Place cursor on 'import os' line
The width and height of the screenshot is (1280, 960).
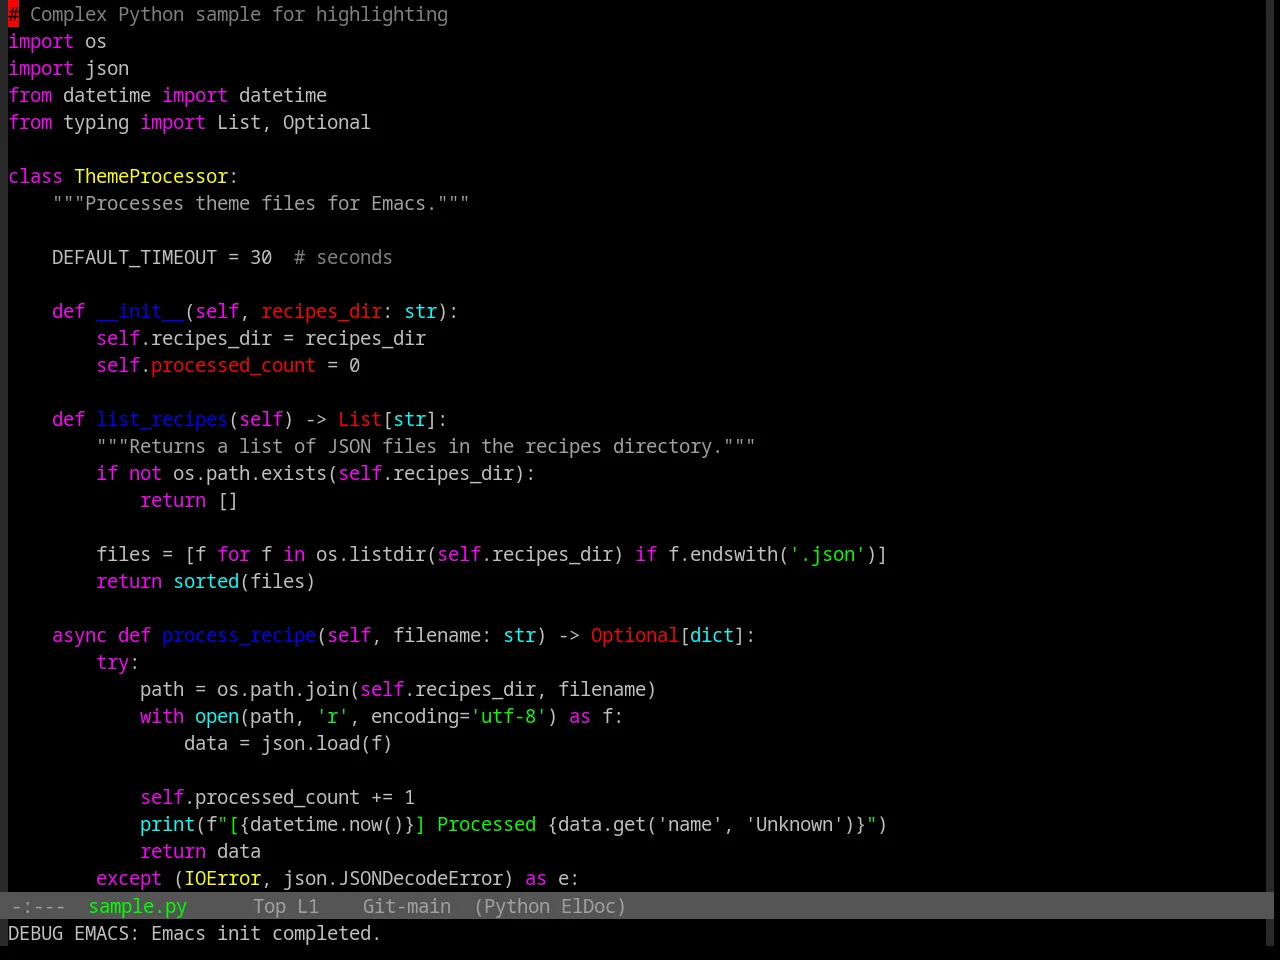57,41
